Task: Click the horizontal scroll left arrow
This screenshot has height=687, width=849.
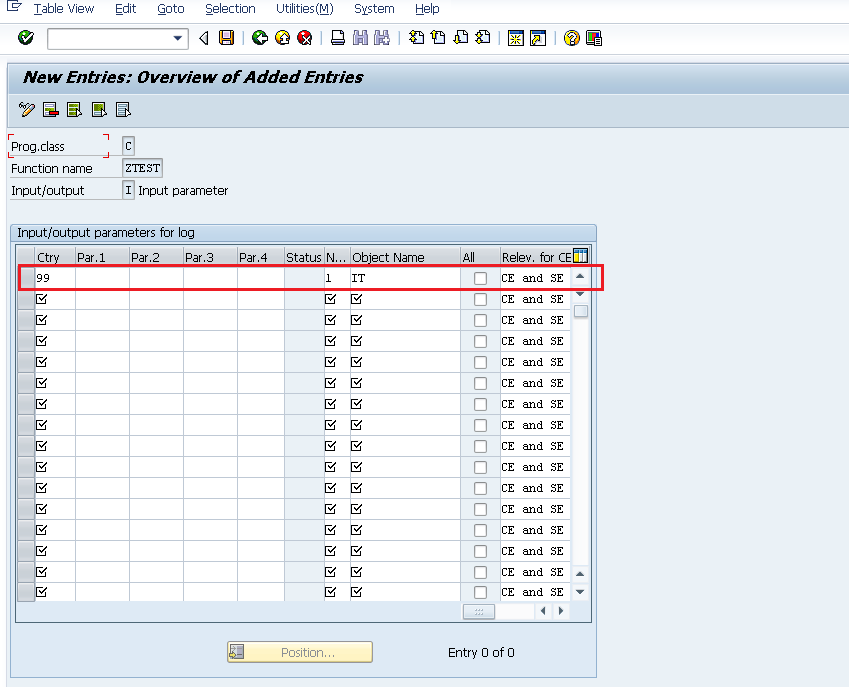Action: [543, 611]
